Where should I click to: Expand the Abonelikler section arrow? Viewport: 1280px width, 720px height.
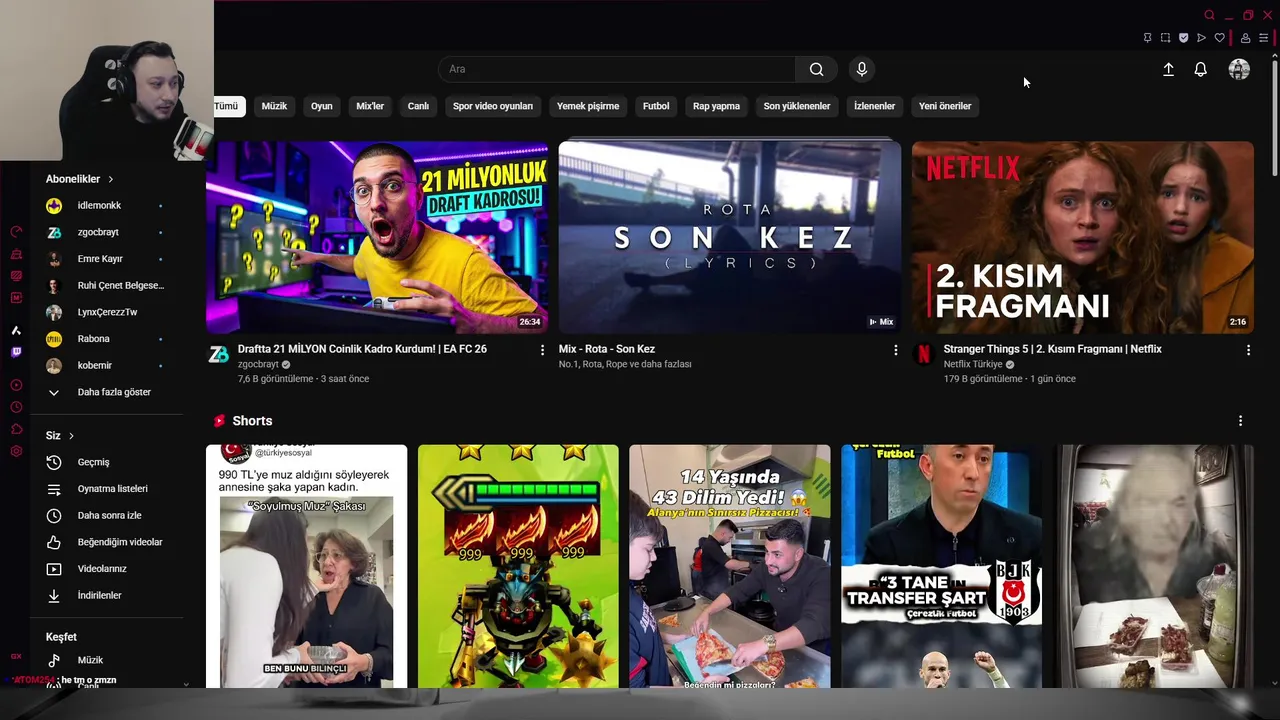coord(111,179)
